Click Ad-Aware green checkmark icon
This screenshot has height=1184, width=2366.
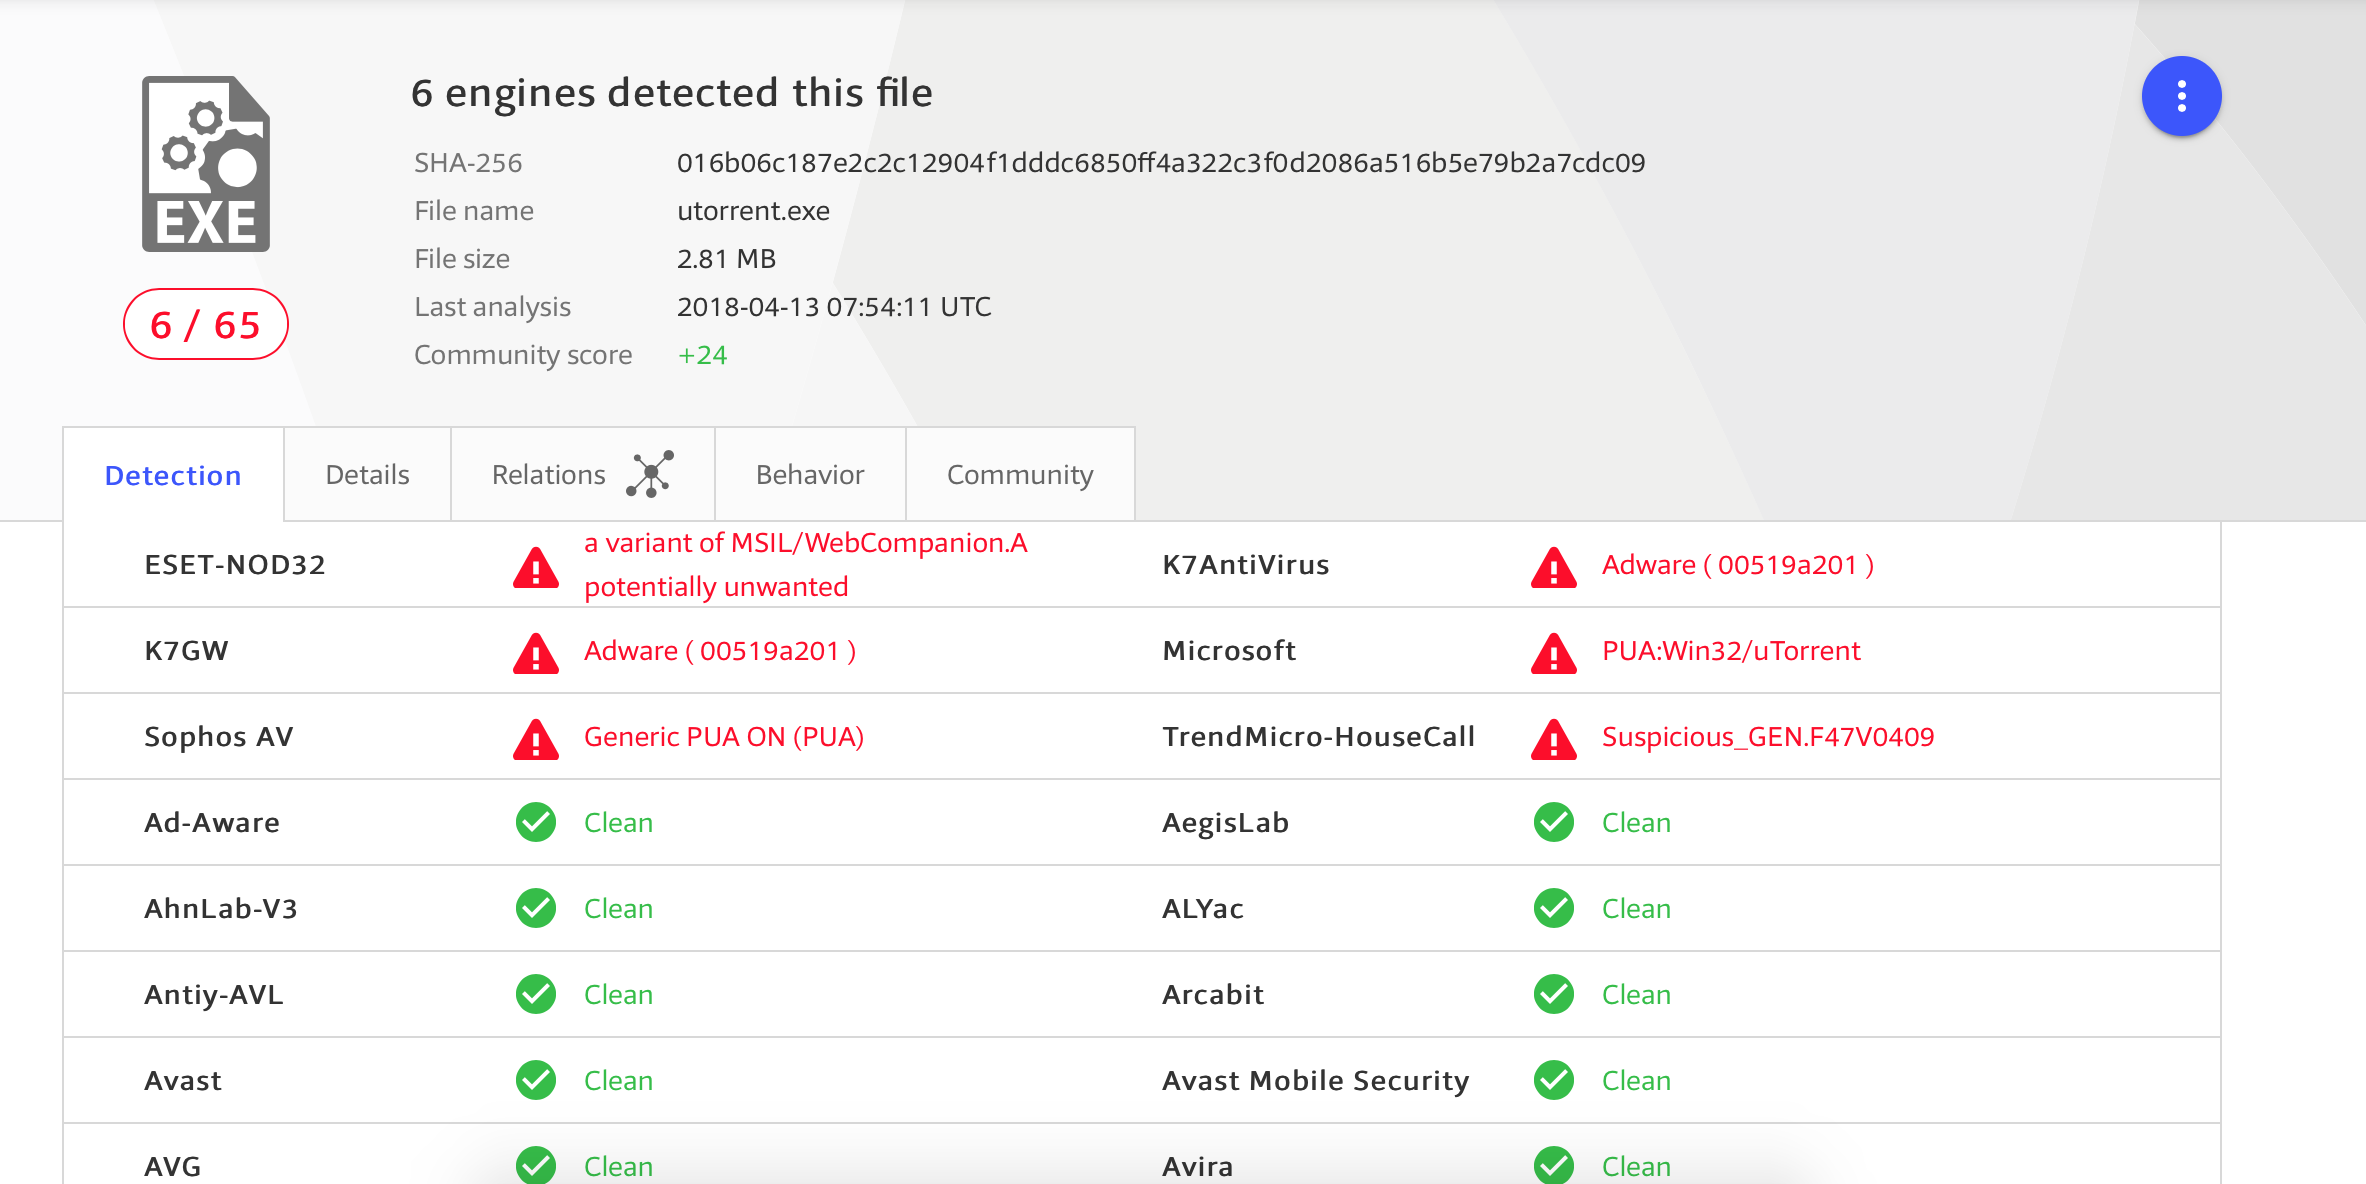click(536, 823)
